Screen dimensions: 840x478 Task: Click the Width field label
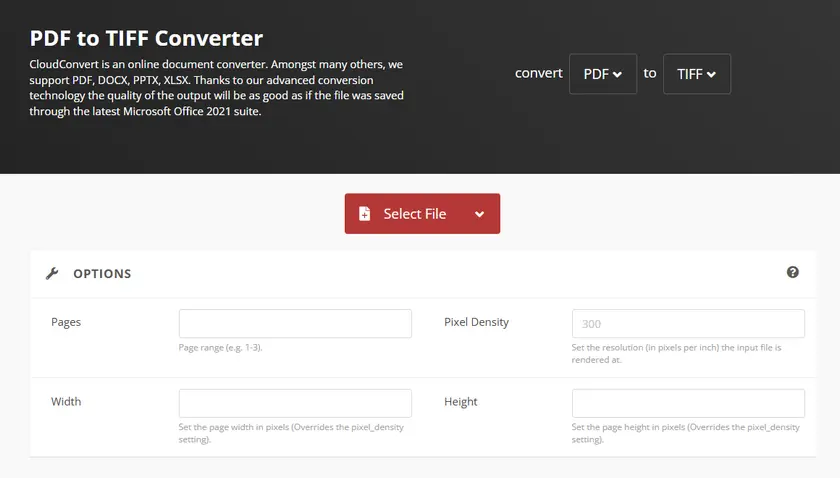coord(66,402)
